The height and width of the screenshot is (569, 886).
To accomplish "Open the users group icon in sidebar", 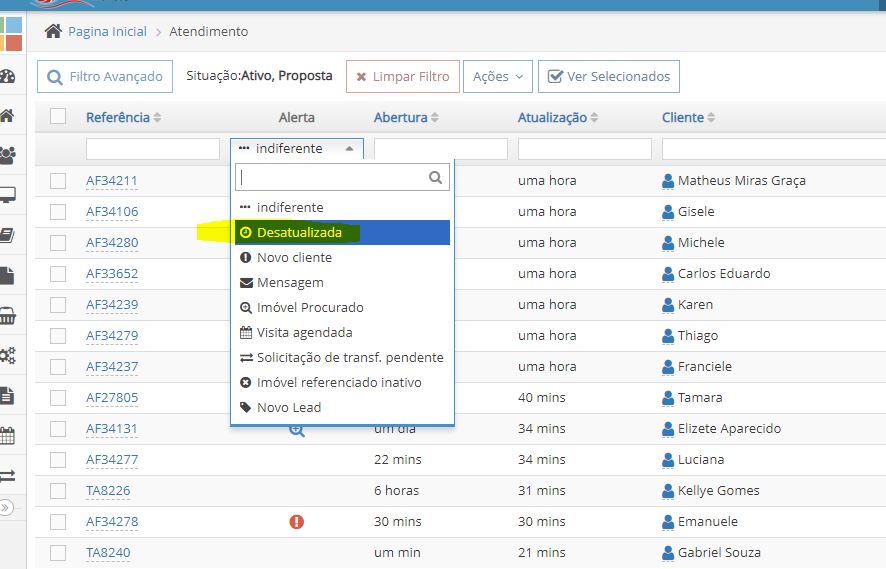I will 8,154.
